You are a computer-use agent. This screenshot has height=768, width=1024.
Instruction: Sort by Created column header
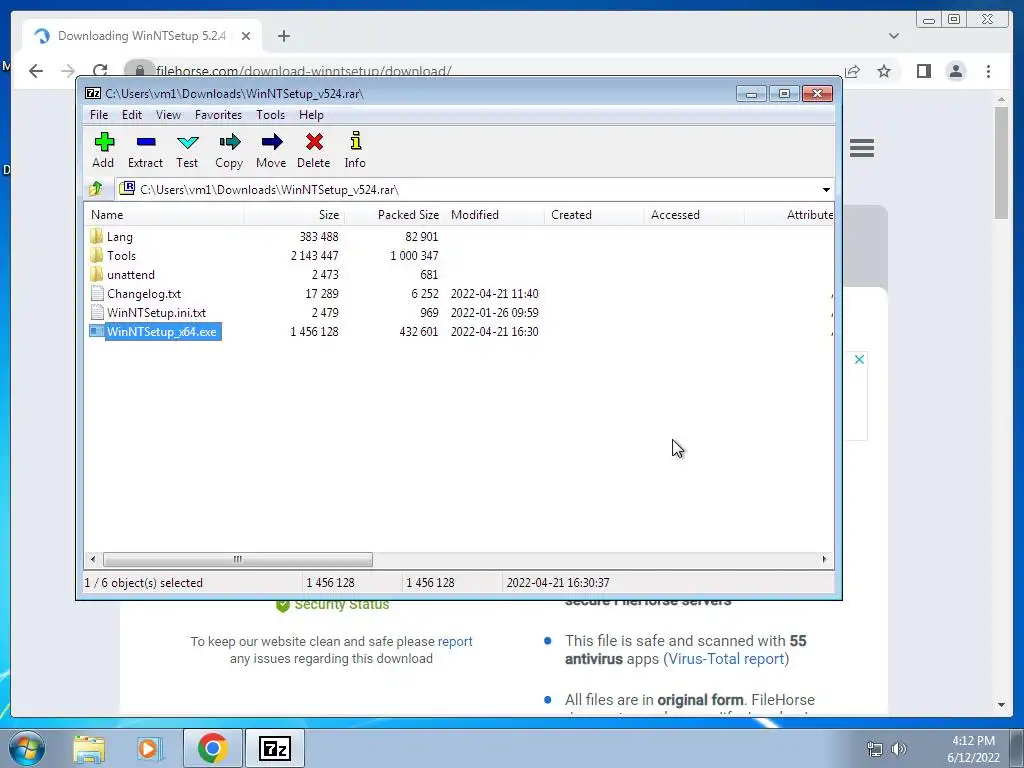pos(594,215)
